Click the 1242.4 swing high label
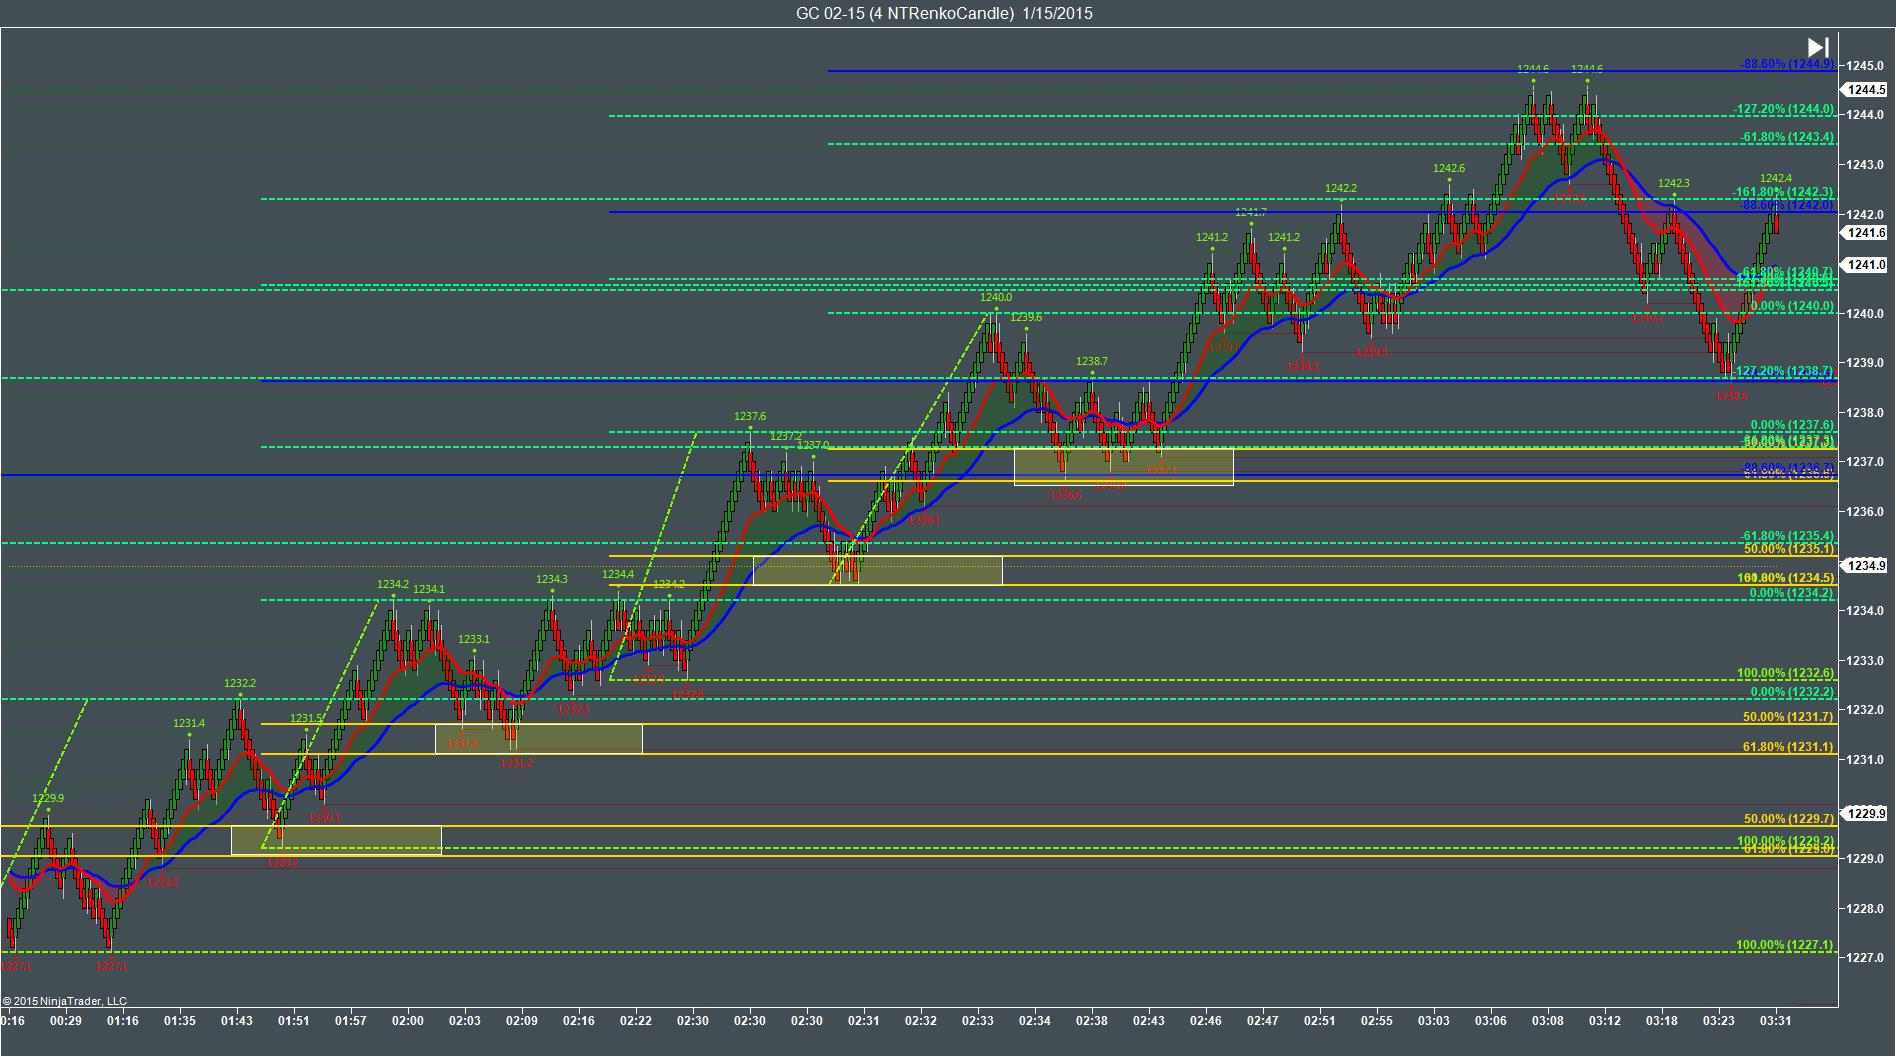The height and width of the screenshot is (1057, 1896). [x=1776, y=178]
